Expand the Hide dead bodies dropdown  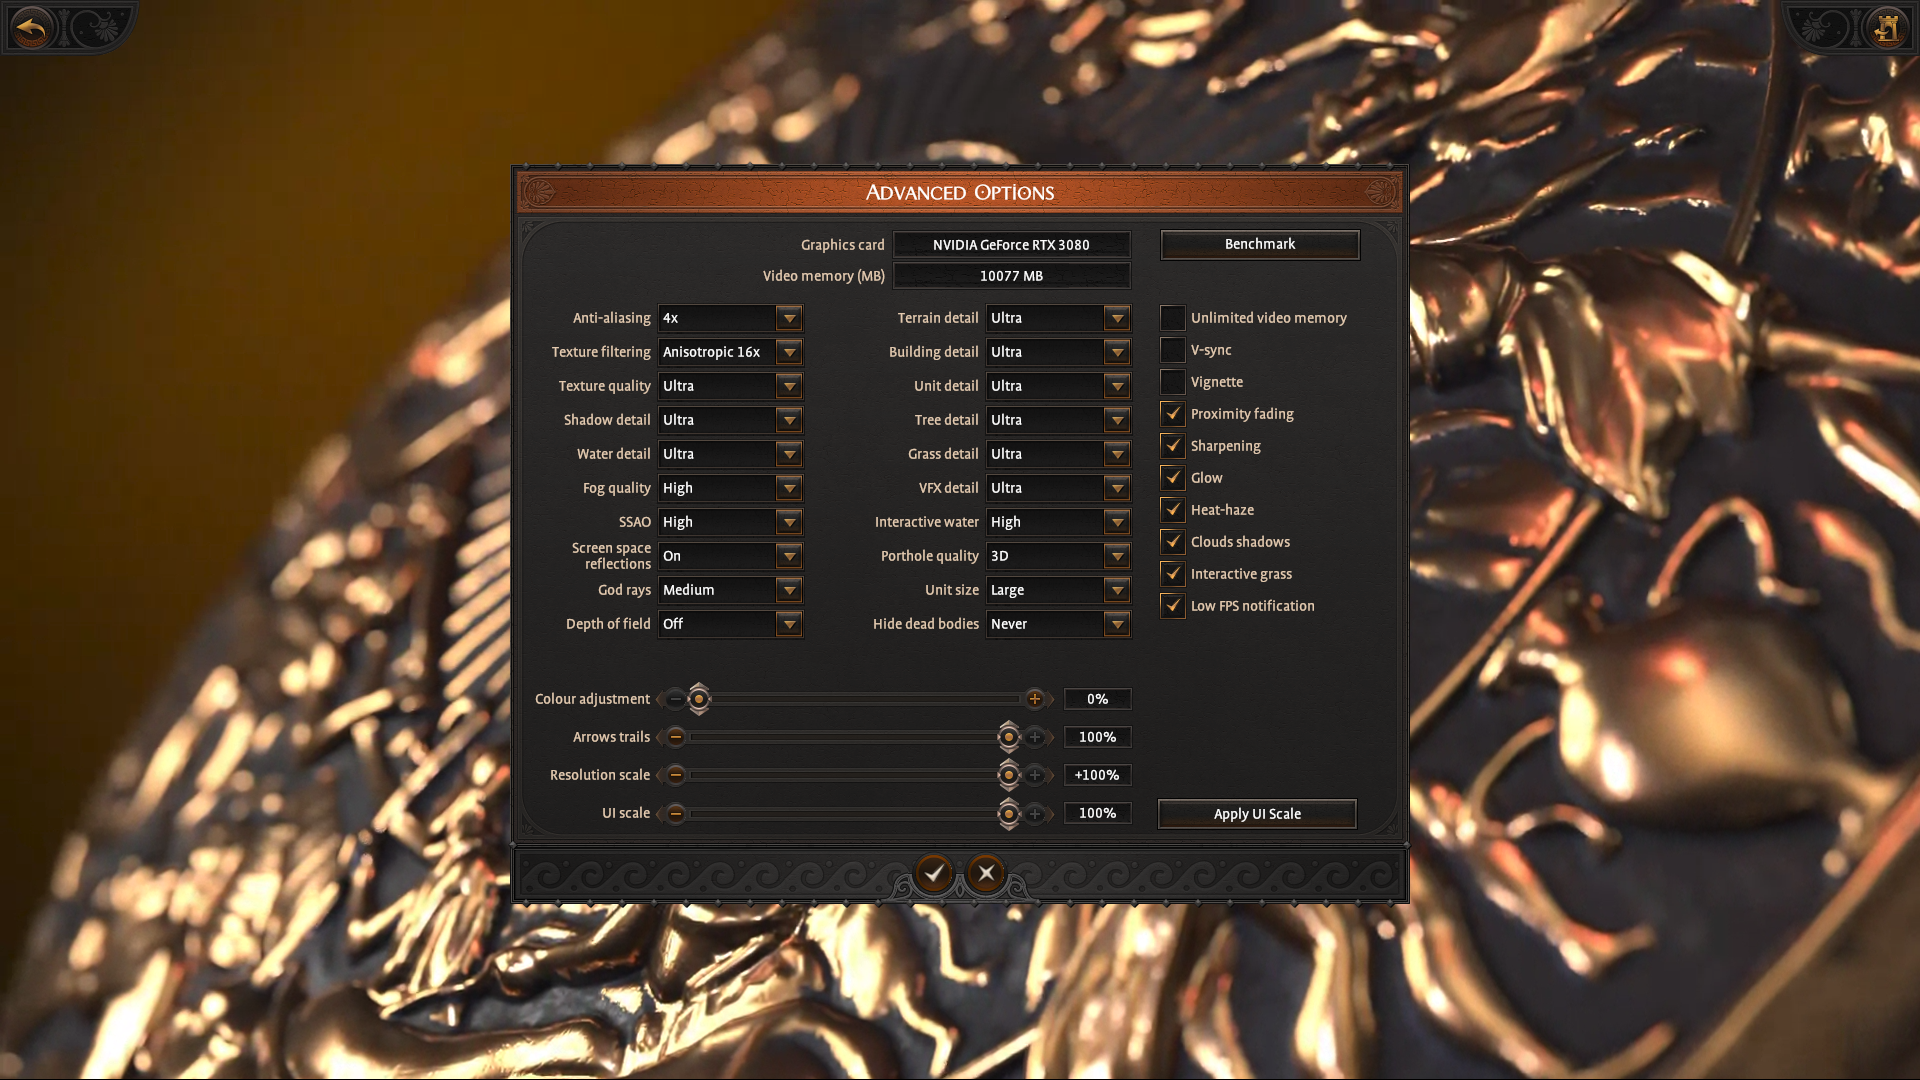click(1117, 624)
